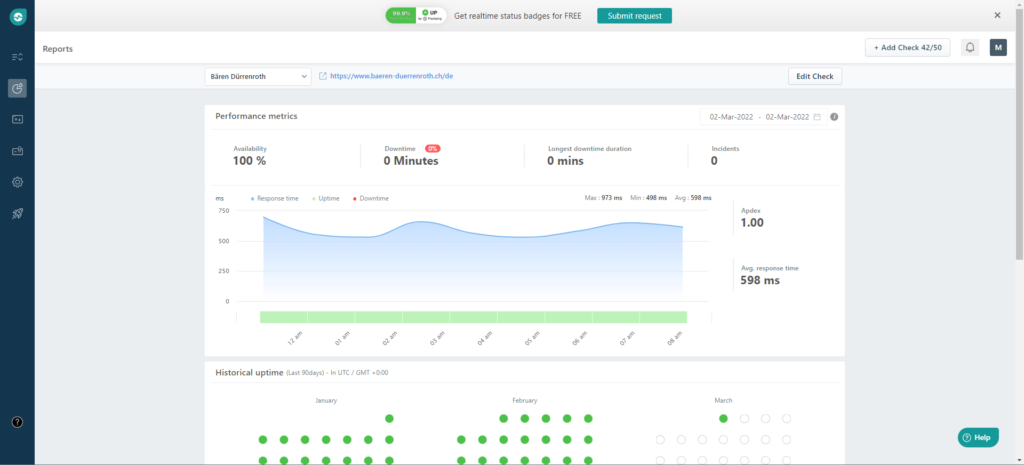Screen dimensions: 1024x465
Task: Toggle the Uptime legend series
Action: coord(328,198)
